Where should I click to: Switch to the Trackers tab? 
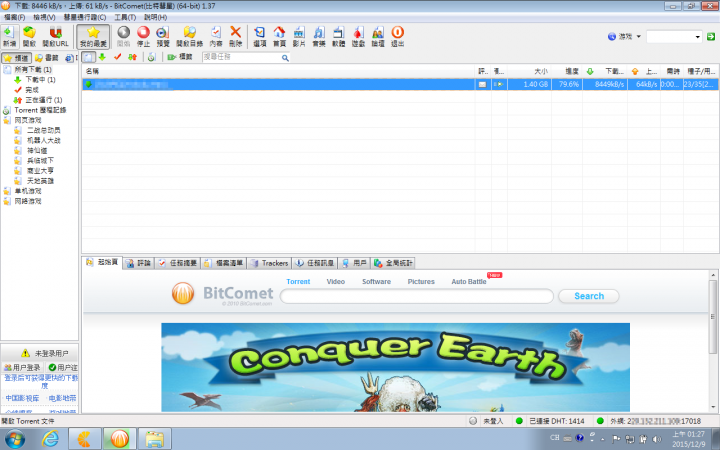270,263
